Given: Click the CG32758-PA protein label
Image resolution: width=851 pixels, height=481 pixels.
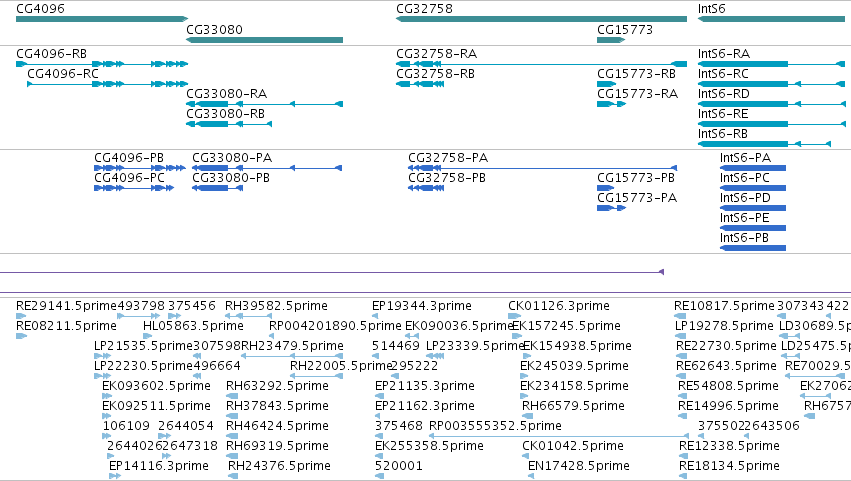Looking at the screenshot, I should click(448, 158).
